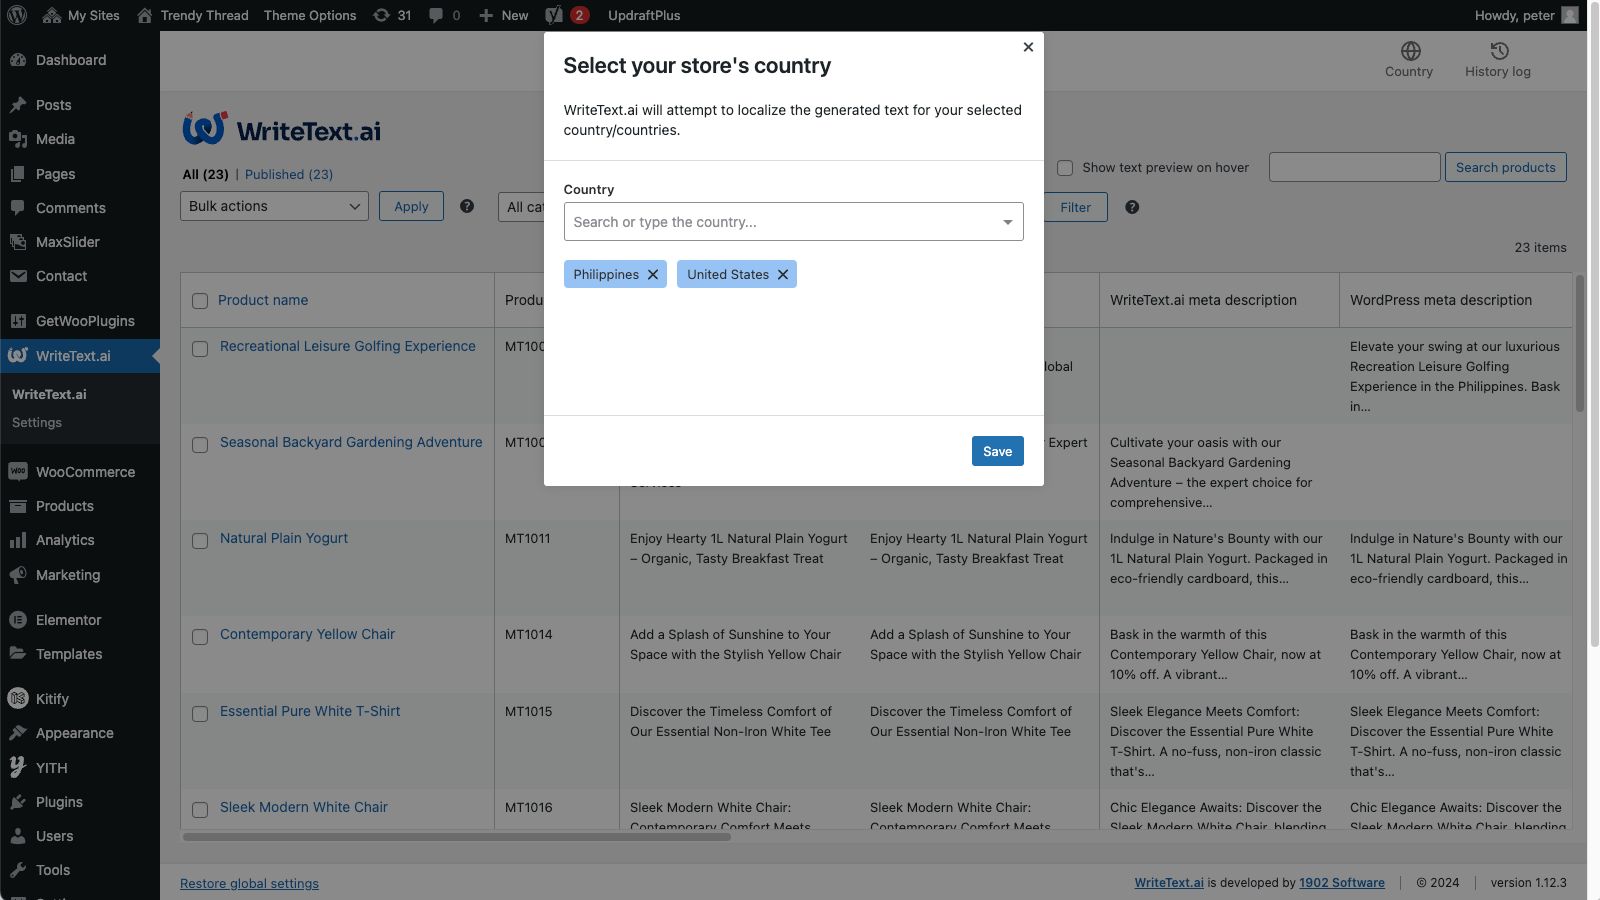Click the help icon beside Filter
This screenshot has width=1600, height=900.
(1132, 207)
